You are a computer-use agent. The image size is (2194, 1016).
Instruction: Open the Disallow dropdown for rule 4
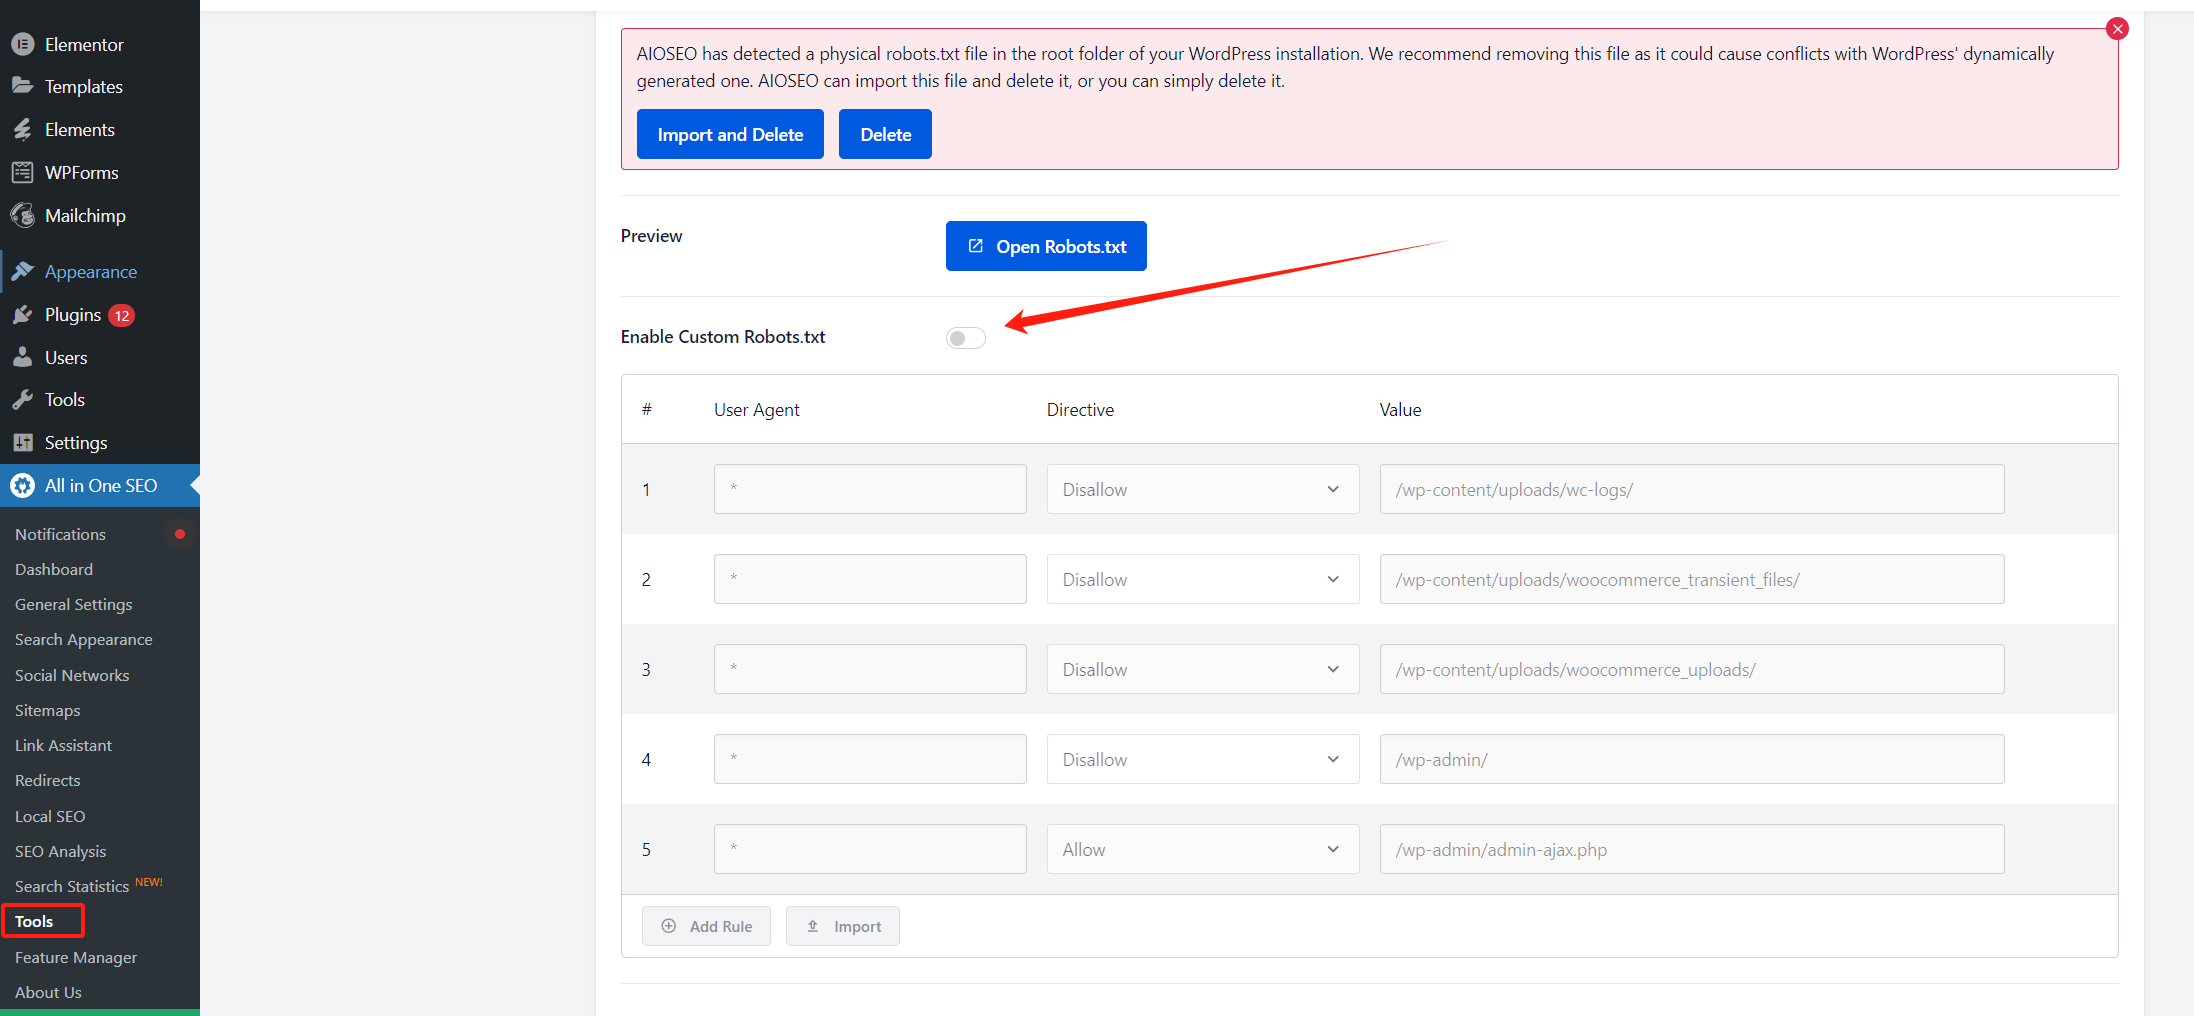(x=1201, y=759)
